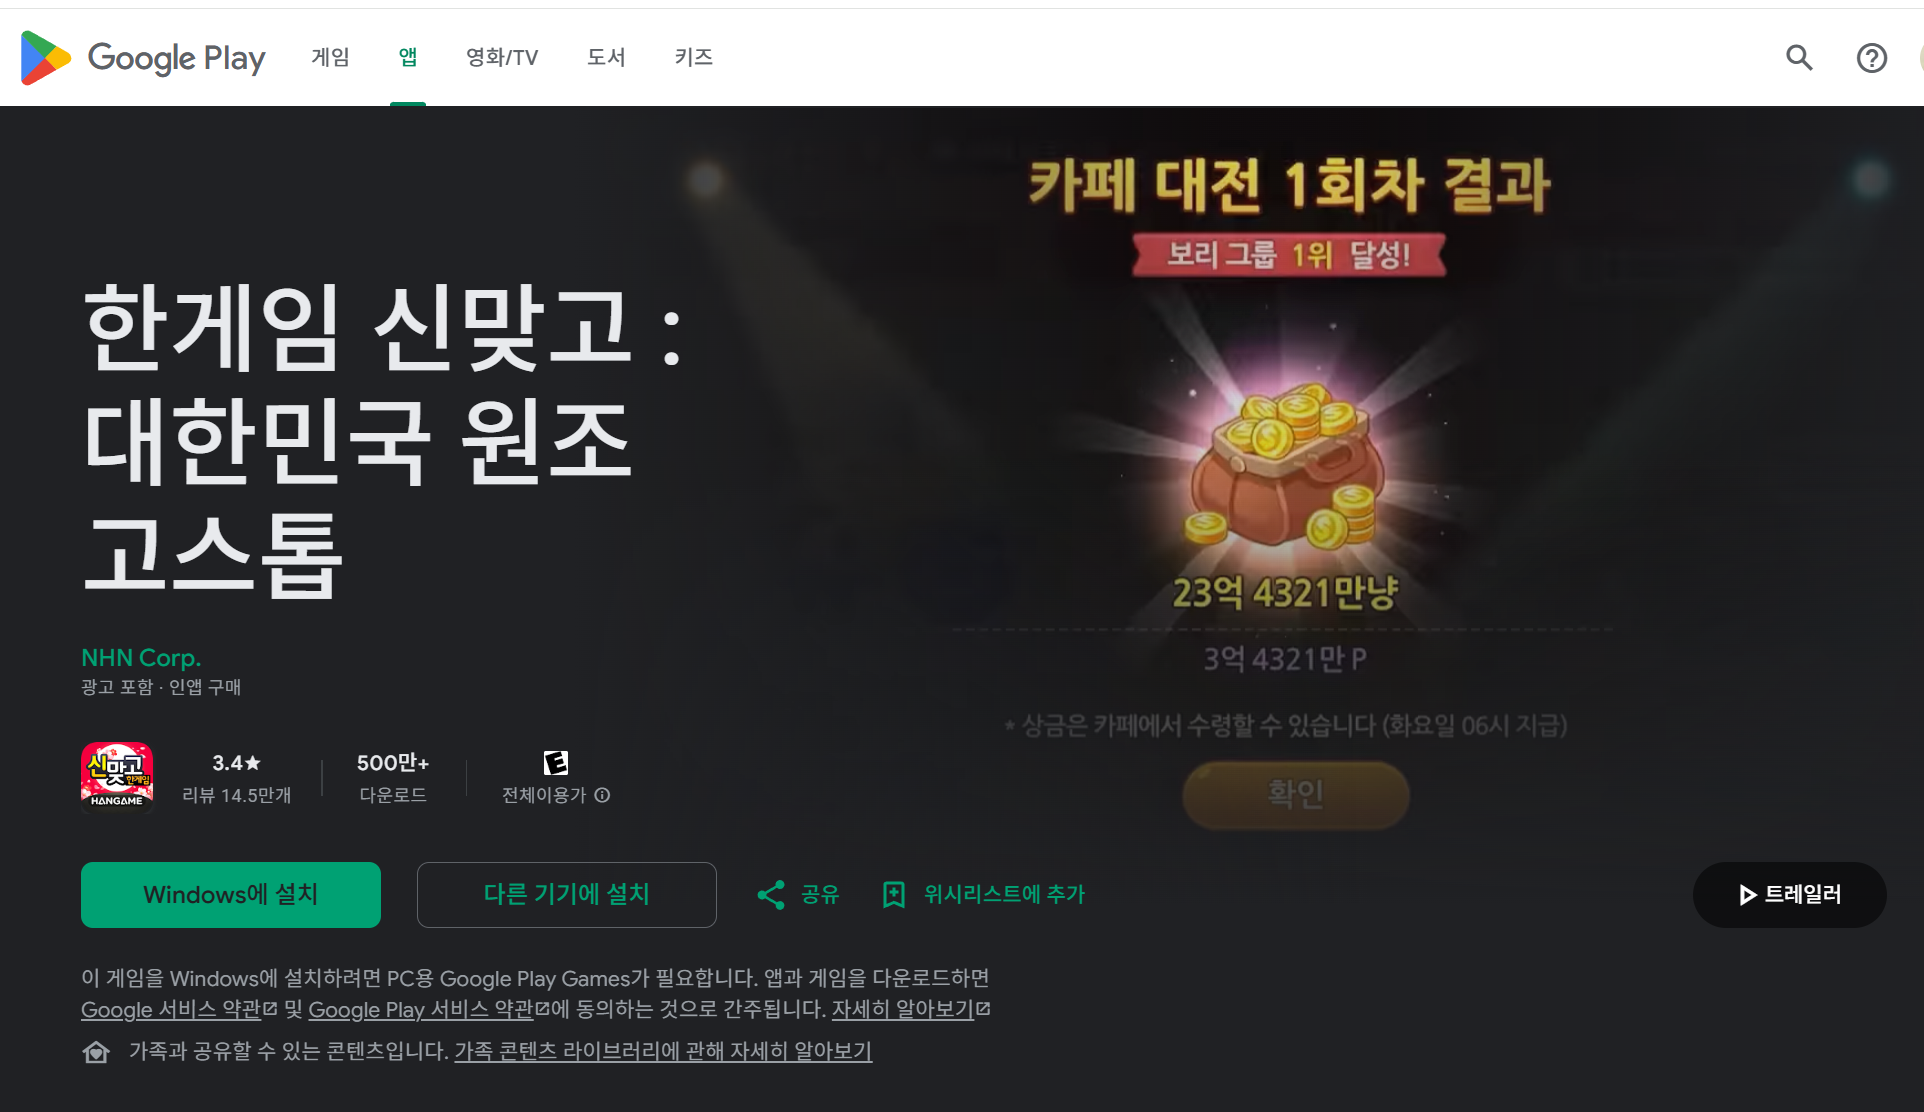Click the 신맞고 Hangame app icon

[117, 777]
